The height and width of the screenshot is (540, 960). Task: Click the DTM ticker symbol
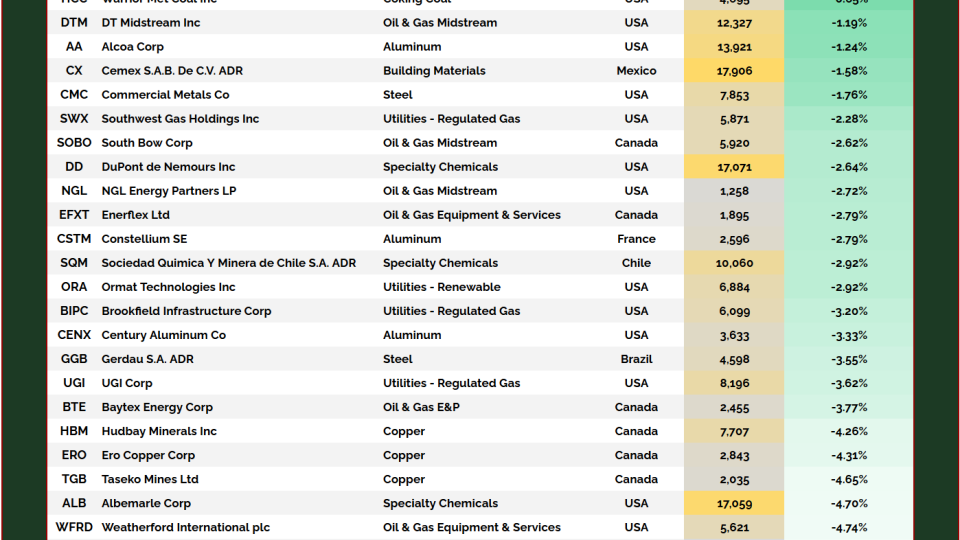click(74, 23)
